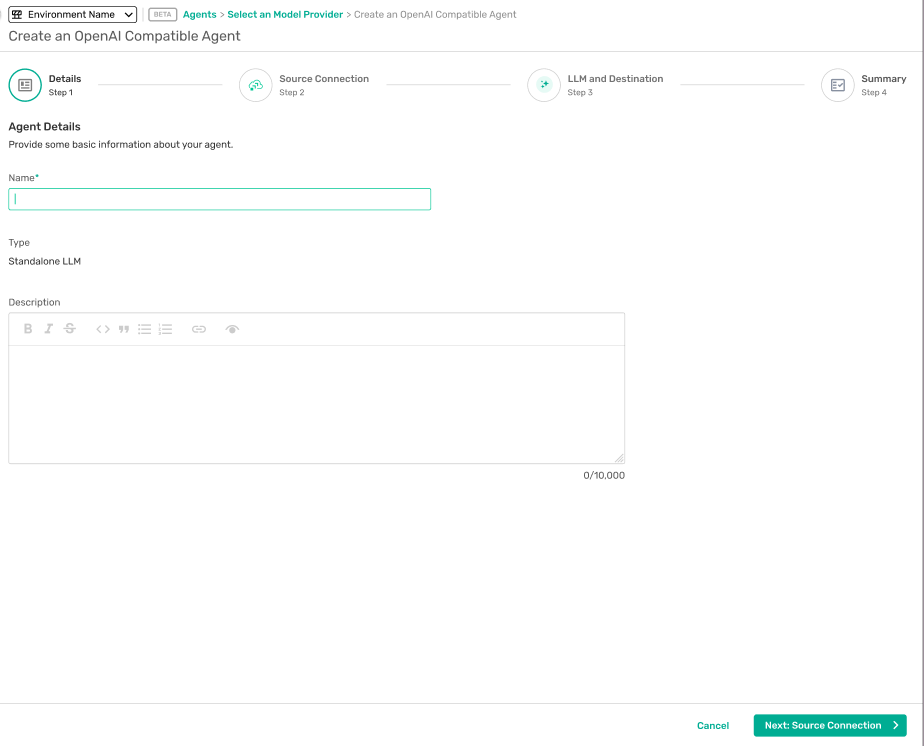
Task: Apply italic formatting in description toolbar
Action: 48,329
